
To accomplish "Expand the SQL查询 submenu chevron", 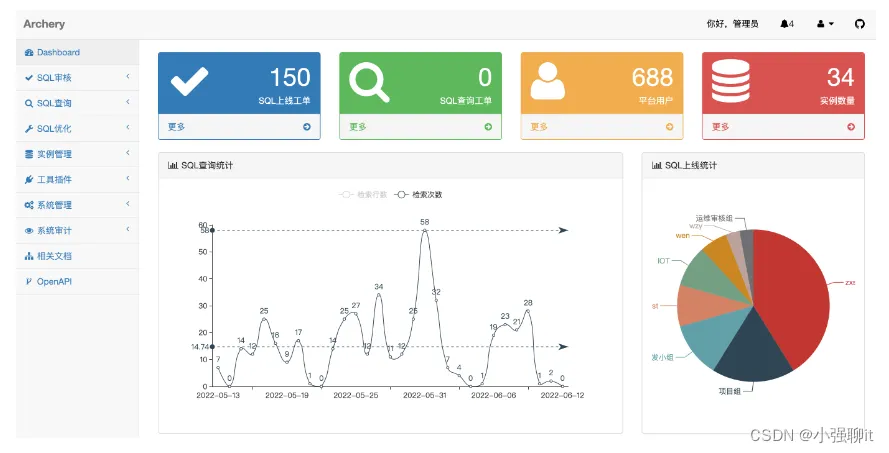I will coord(128,102).
